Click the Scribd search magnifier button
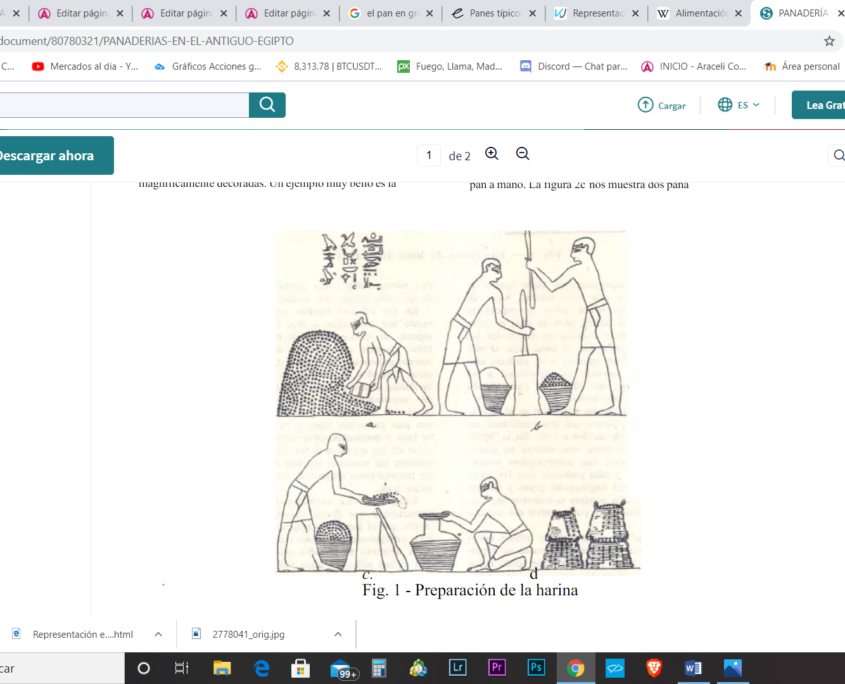This screenshot has height=684, width=845. 267,105
